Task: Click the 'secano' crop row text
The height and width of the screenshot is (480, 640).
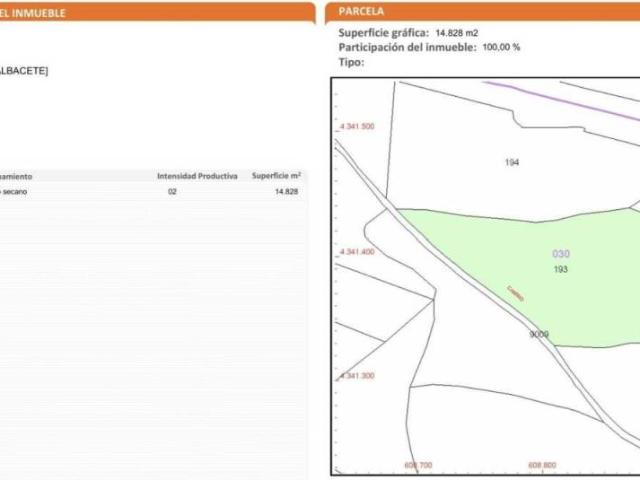Action: click(13, 192)
